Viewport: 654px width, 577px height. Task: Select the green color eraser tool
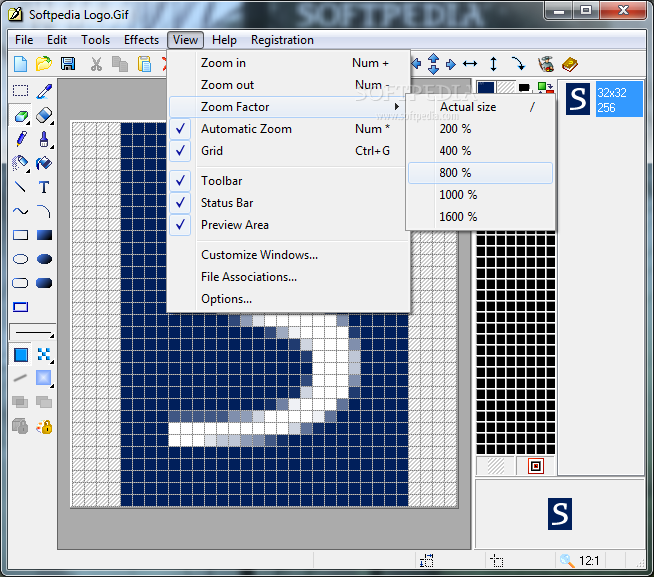[20, 115]
